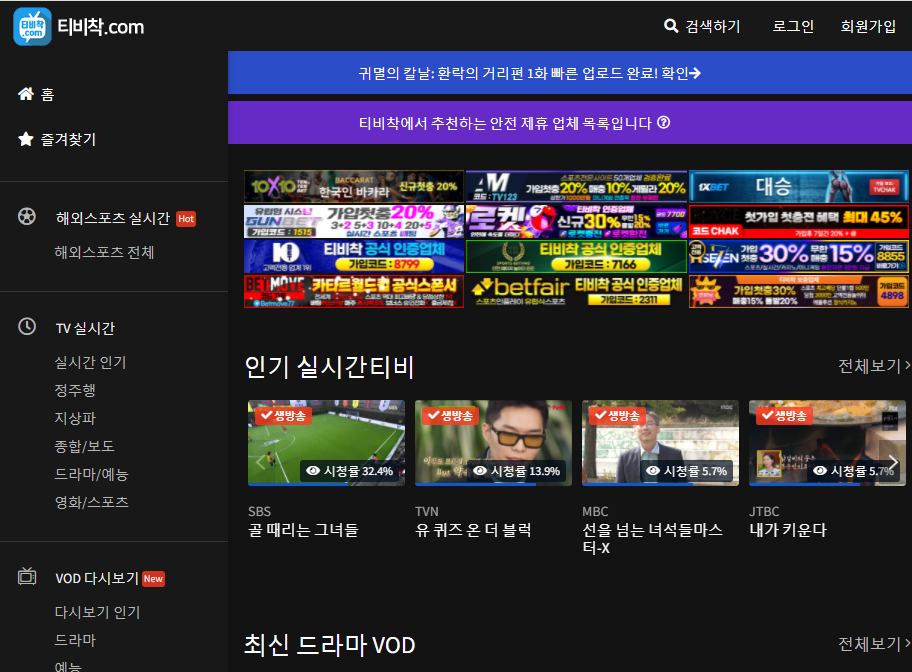Click the 가입코드 7166 ad banner
Viewport: 912px width, 672px height.
pyautogui.click(x=576, y=256)
